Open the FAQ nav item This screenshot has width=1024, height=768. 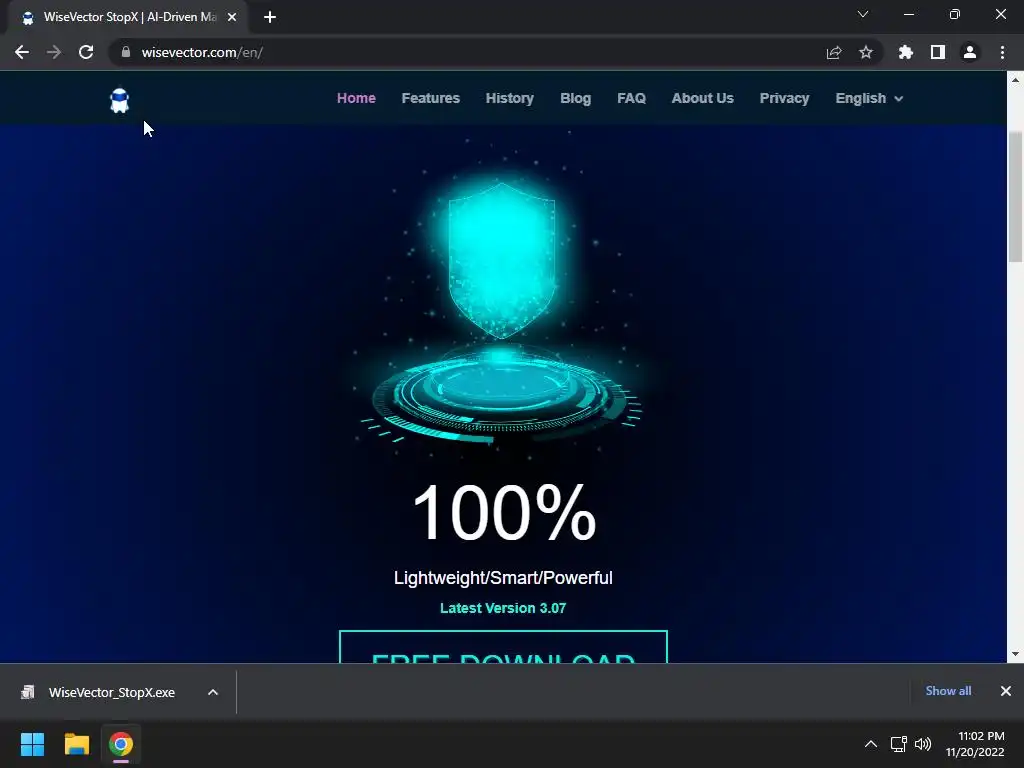tap(632, 98)
